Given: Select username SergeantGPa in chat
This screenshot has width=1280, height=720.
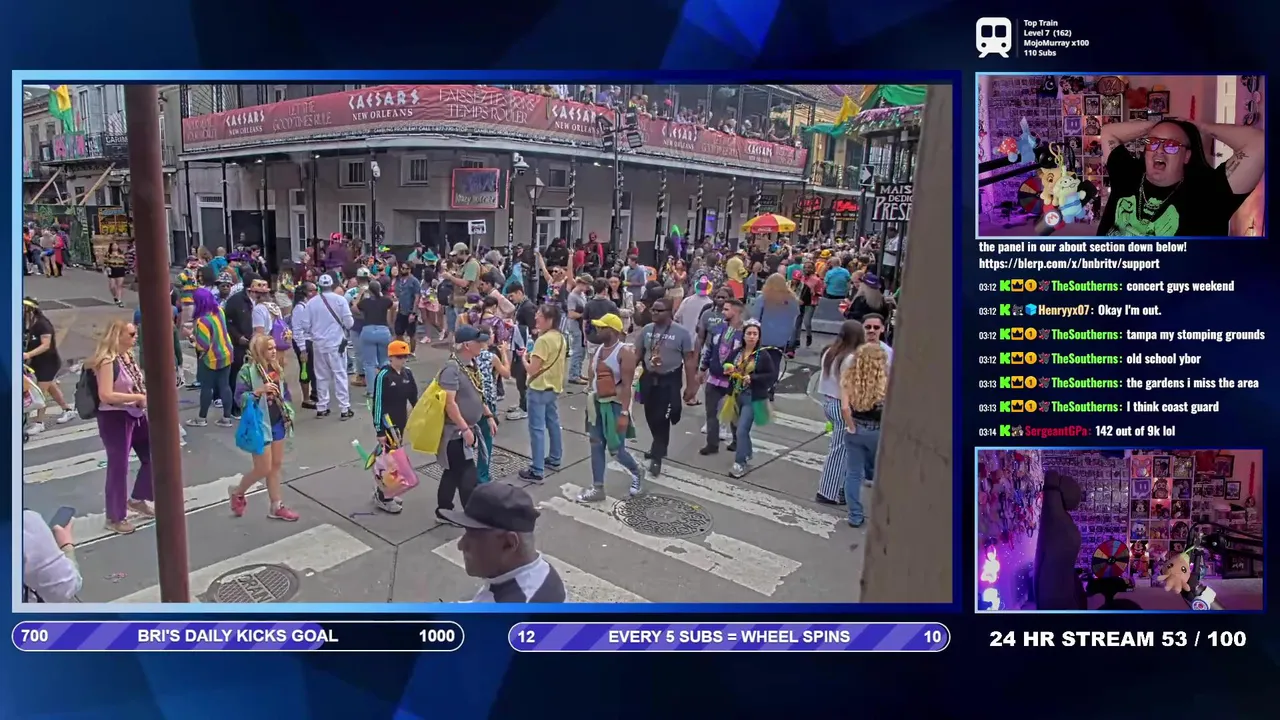Looking at the screenshot, I should pyautogui.click(x=1058, y=431).
